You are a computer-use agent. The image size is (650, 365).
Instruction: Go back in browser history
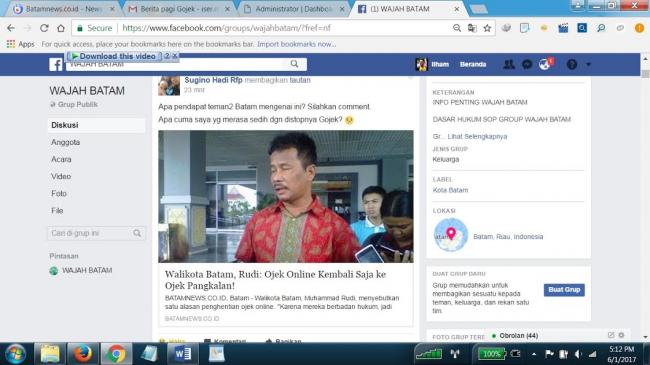(11, 28)
